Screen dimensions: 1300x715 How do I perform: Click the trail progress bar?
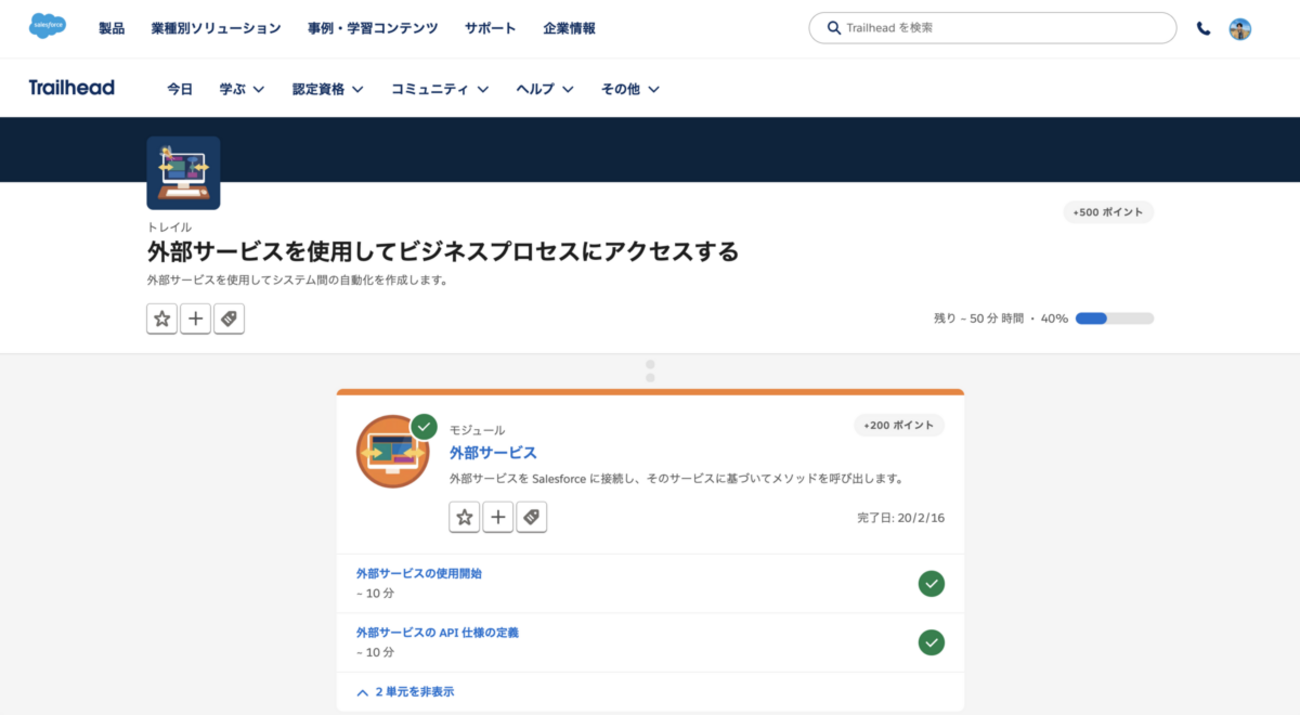point(1115,319)
